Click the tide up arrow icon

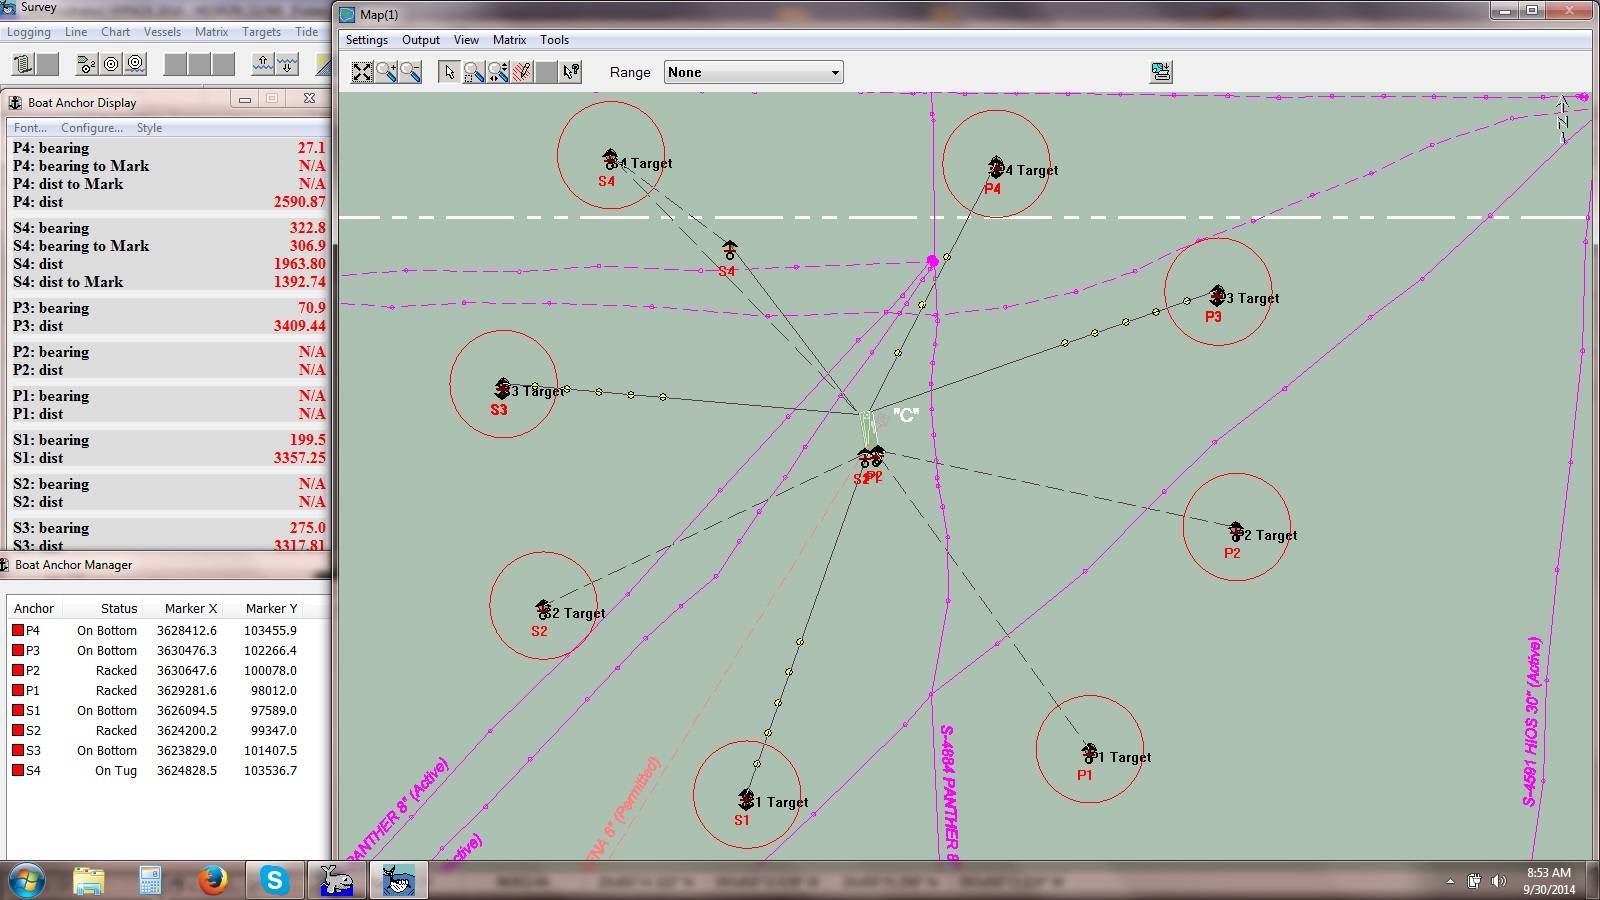(x=263, y=65)
